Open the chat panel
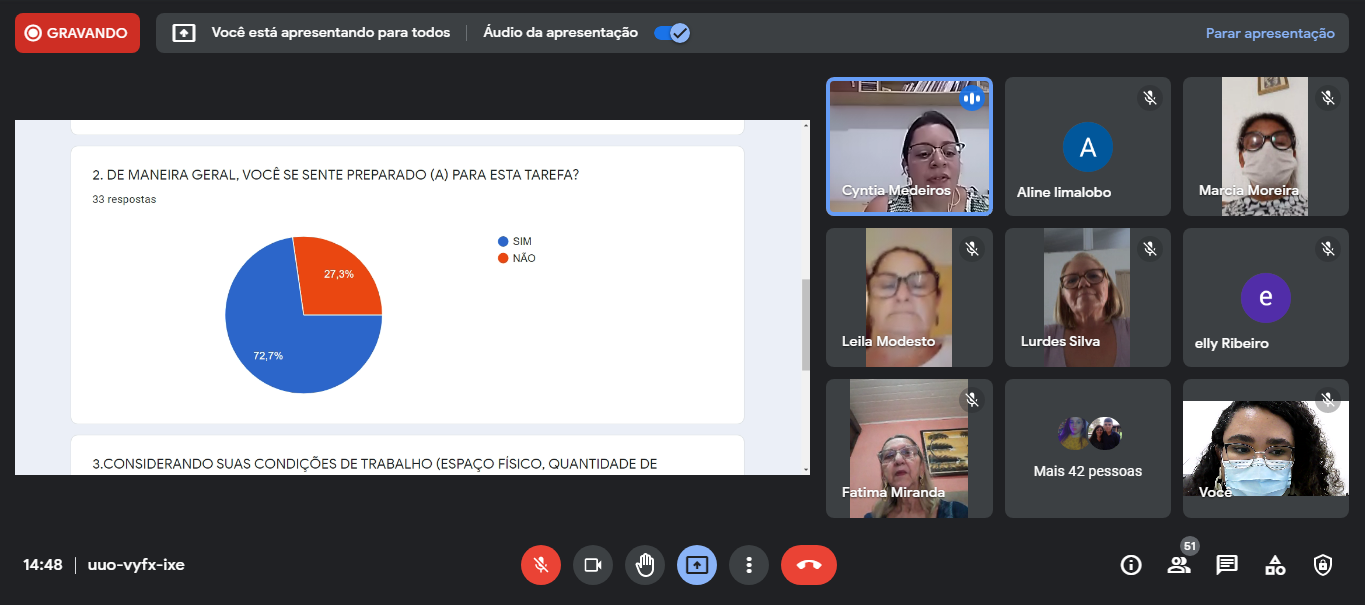This screenshot has height=605, width=1365. pos(1227,565)
